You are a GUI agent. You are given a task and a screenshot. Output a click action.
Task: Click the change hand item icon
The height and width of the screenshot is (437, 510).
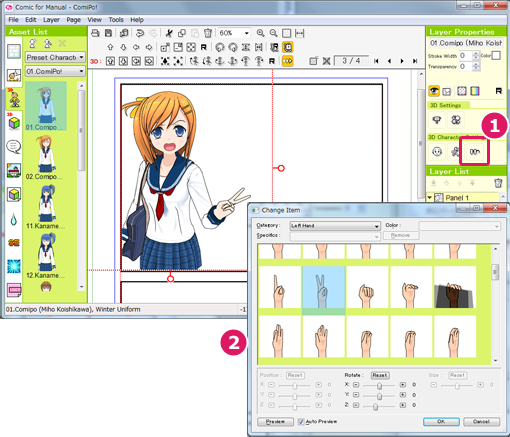click(474, 152)
